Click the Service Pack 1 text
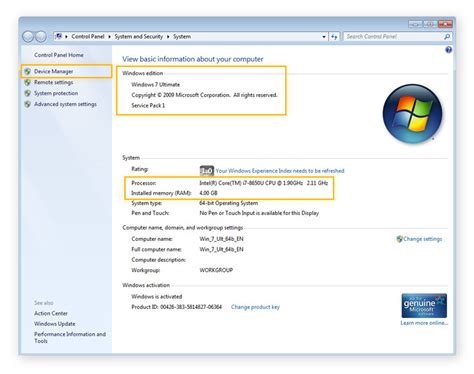Image resolution: width=474 pixels, height=374 pixels. [x=148, y=106]
